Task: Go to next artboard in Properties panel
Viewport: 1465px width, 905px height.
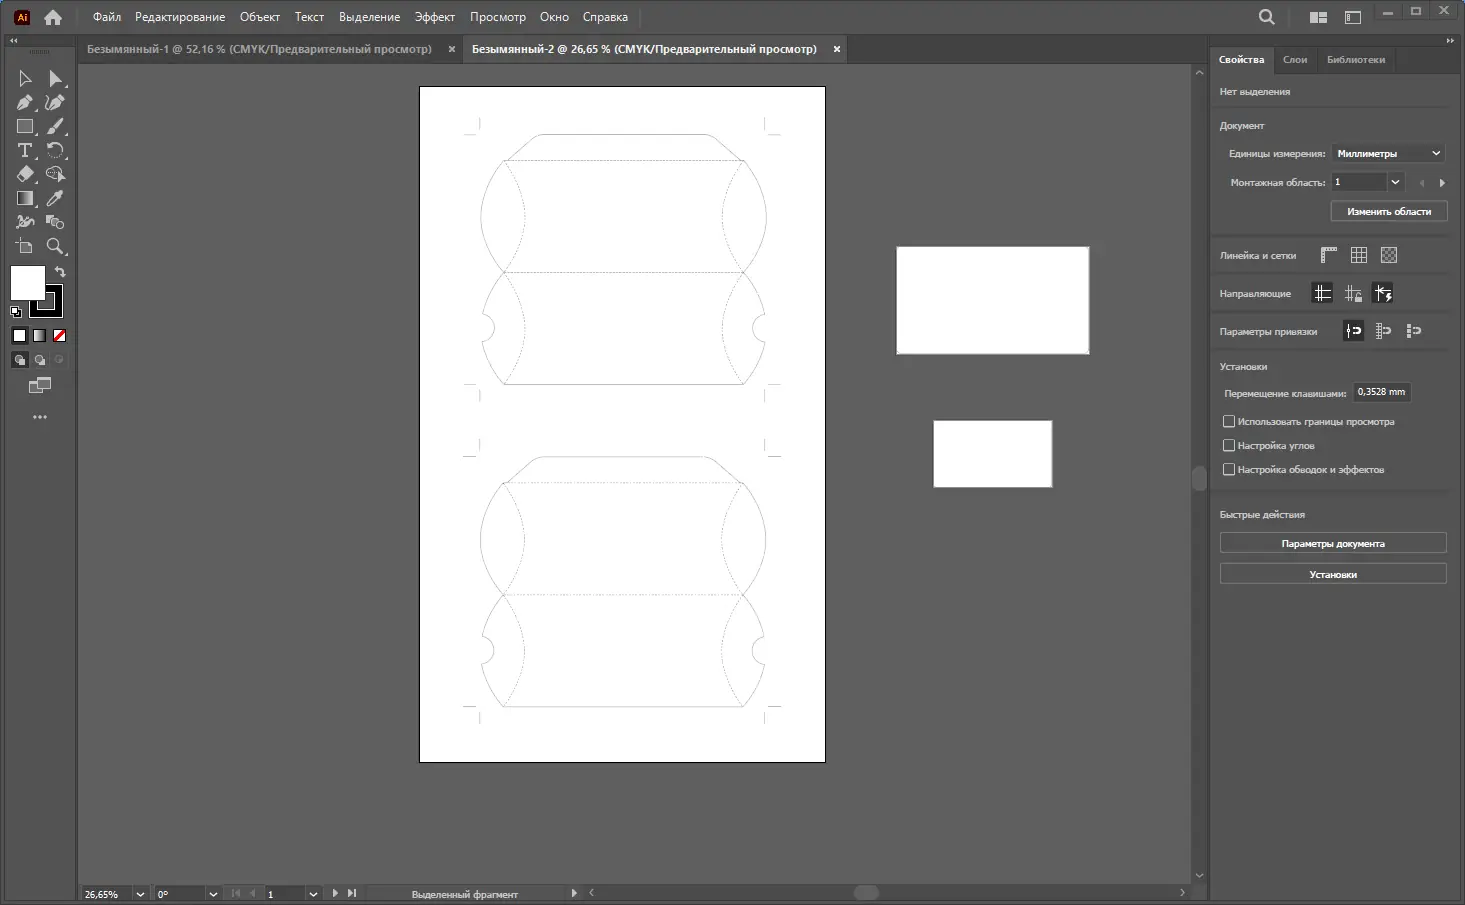Action: pyautogui.click(x=1442, y=183)
